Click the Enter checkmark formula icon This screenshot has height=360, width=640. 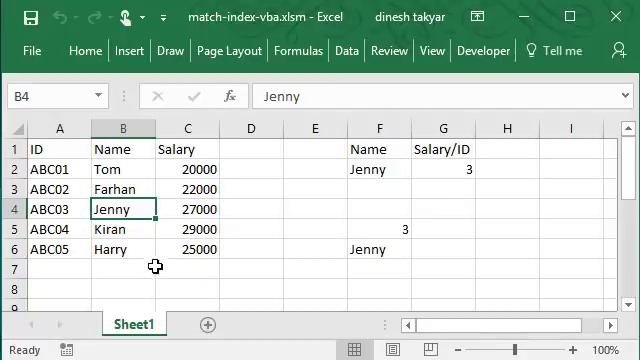(194, 96)
